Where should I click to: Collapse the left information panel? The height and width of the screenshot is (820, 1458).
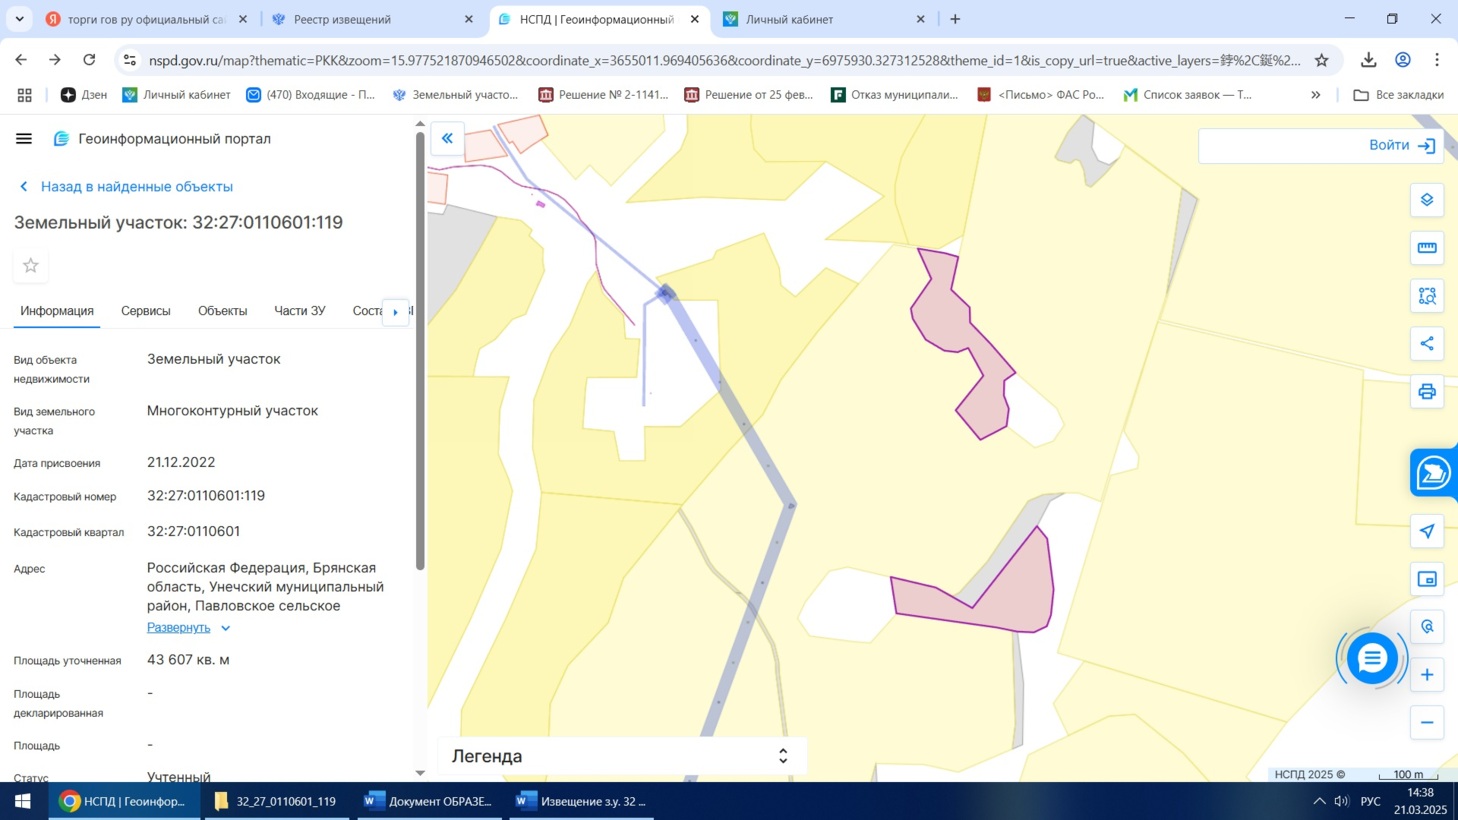click(x=447, y=138)
